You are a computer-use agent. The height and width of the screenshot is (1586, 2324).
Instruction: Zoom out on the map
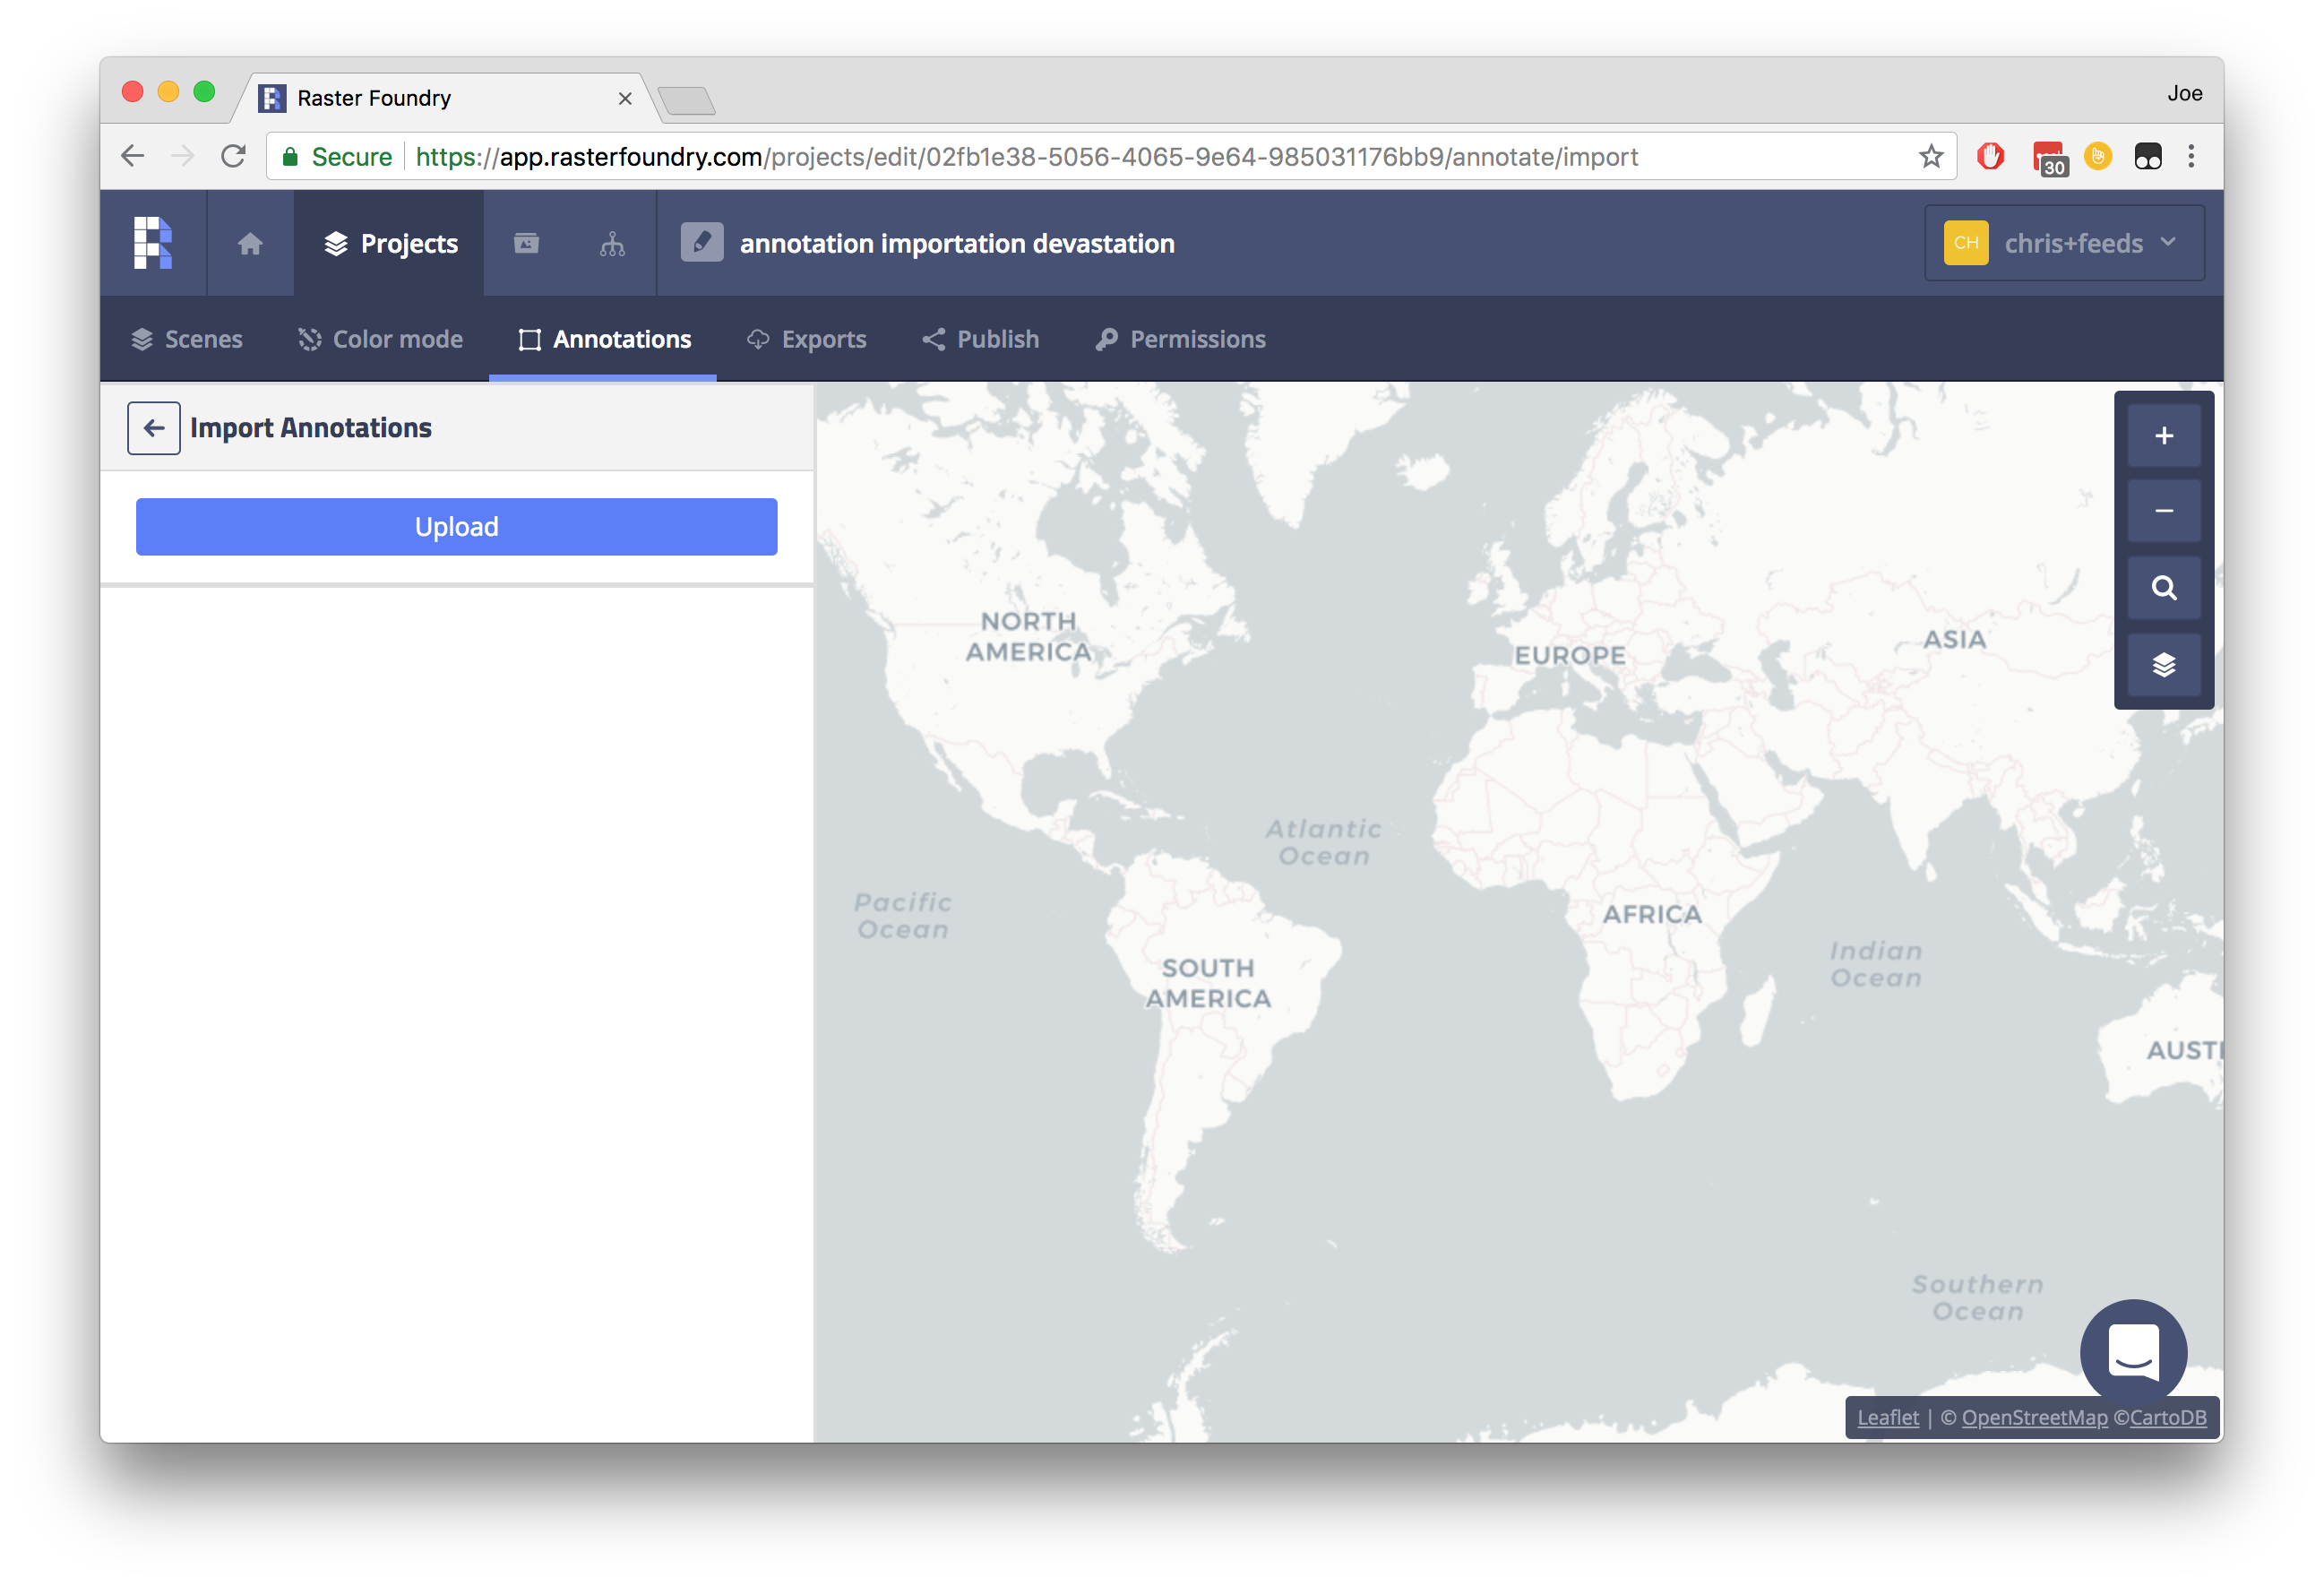pyautogui.click(x=2163, y=511)
